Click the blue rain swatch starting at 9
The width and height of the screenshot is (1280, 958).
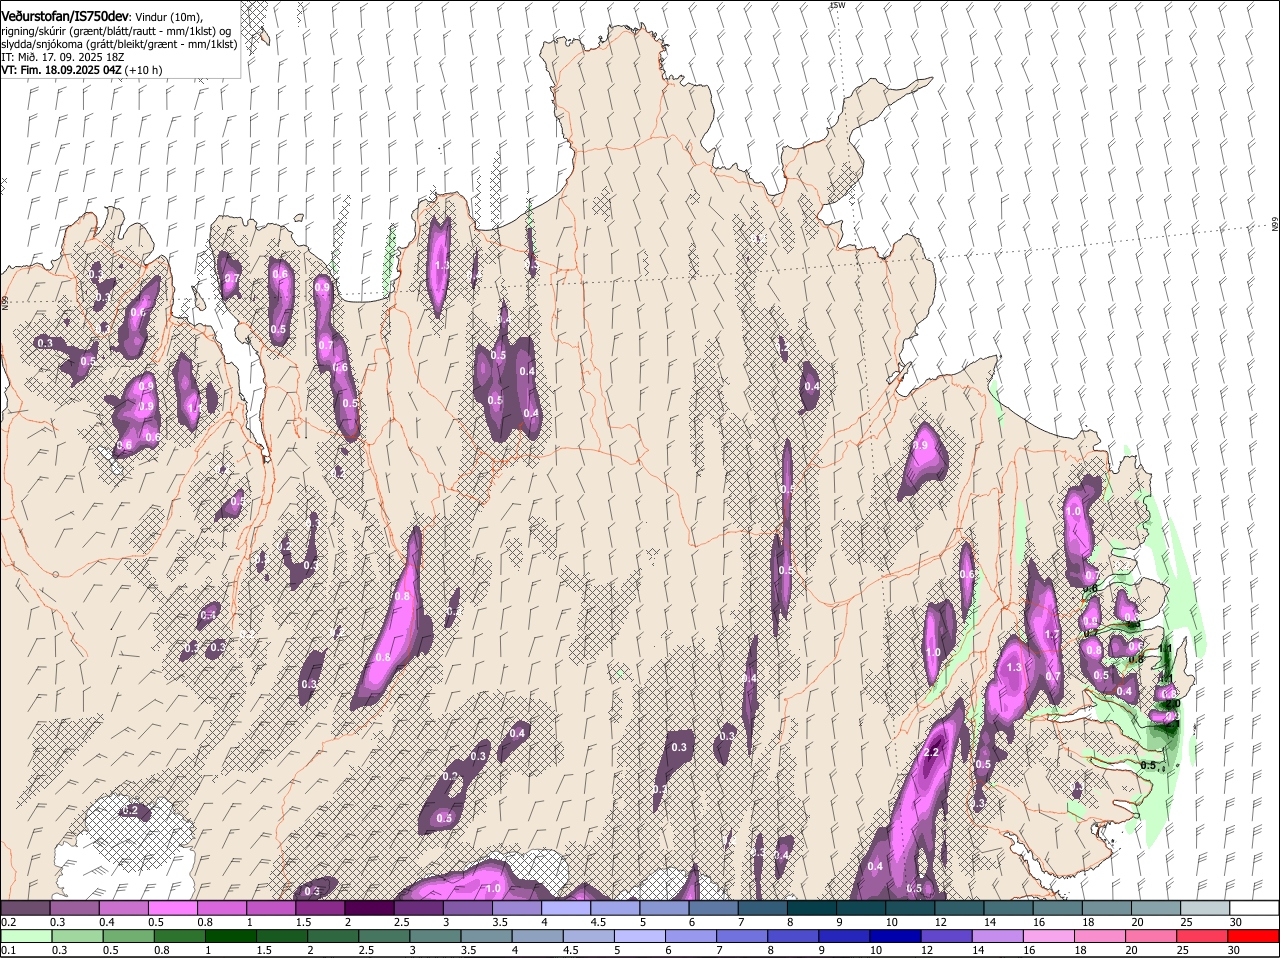click(845, 937)
